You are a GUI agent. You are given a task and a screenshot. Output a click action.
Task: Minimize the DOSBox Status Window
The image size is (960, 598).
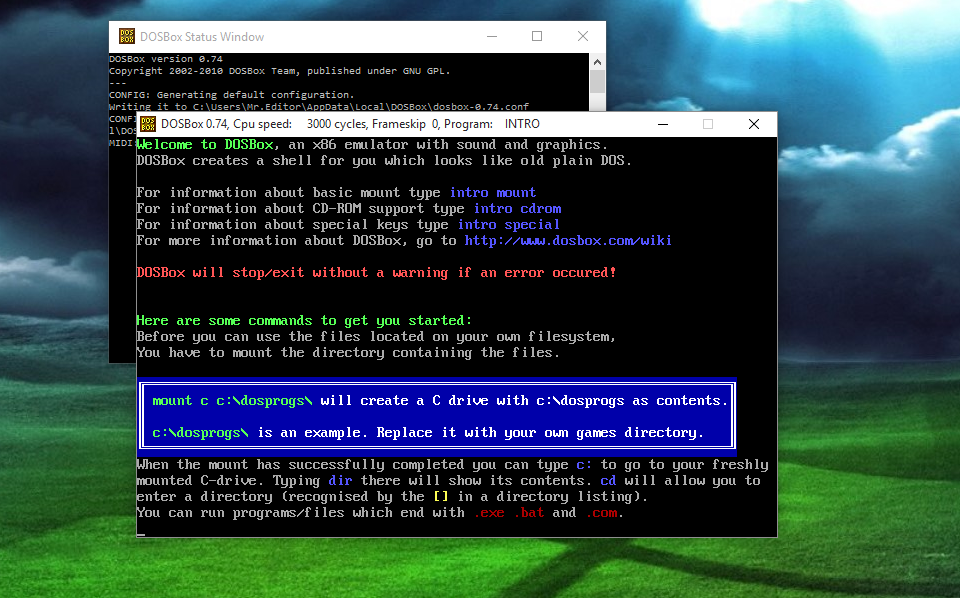(492, 37)
